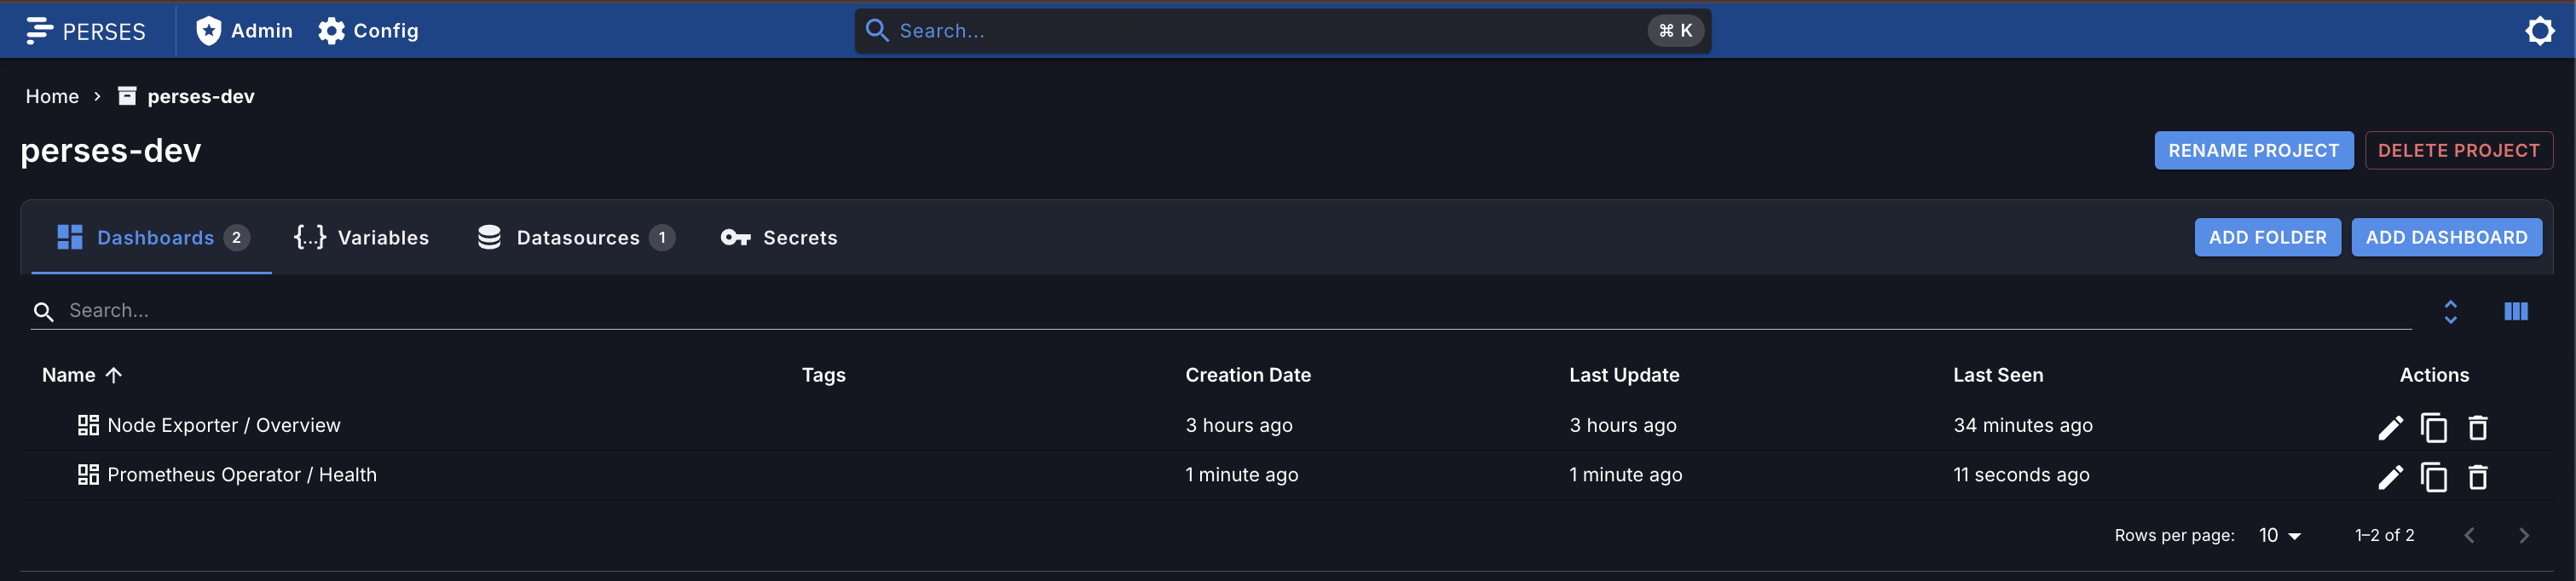The width and height of the screenshot is (2576, 581).
Task: Open the rows per page dropdown
Action: pyautogui.click(x=2279, y=535)
